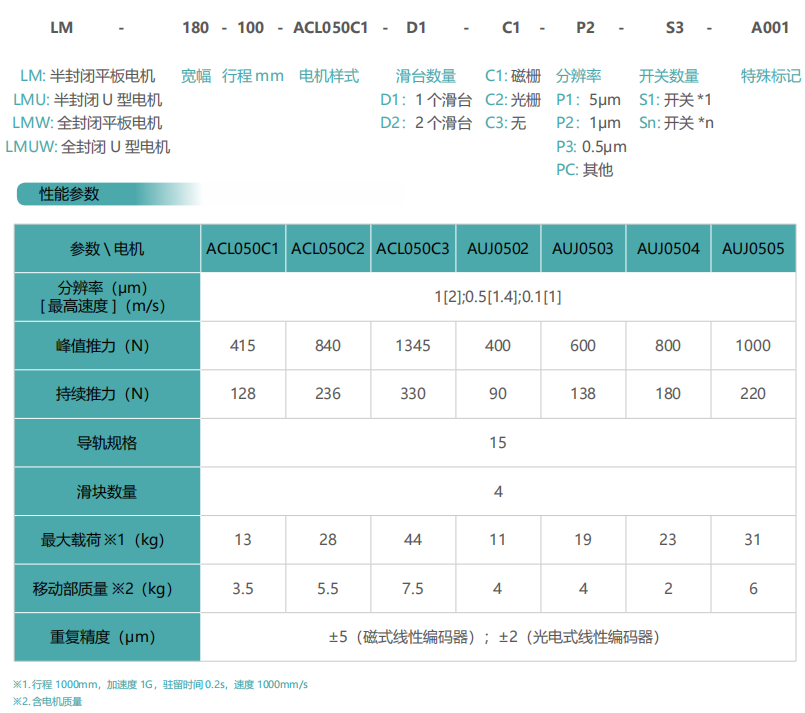Click the LMUW 全封闭 U 型电机 description
The image size is (805, 713).
[x=87, y=147]
